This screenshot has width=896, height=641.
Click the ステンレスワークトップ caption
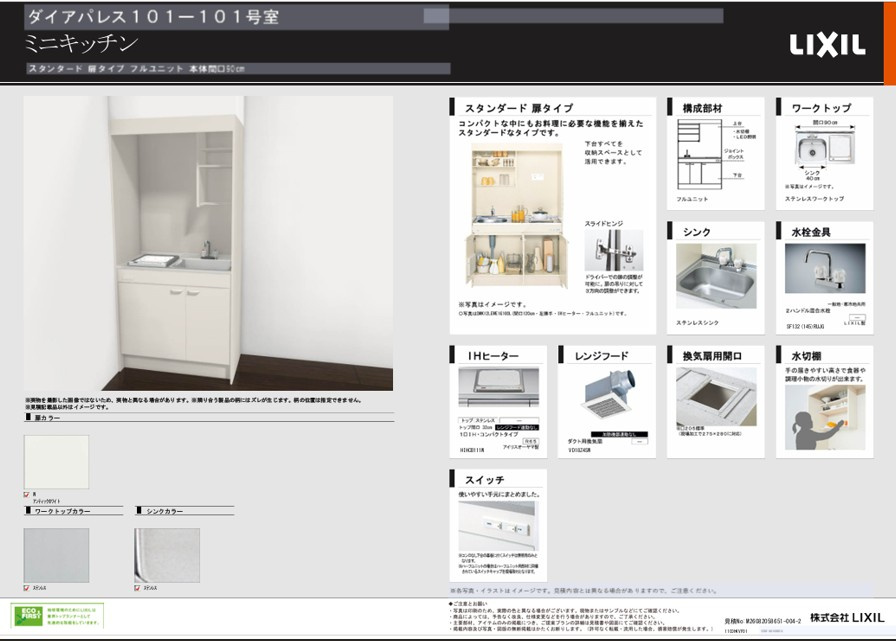click(x=814, y=199)
